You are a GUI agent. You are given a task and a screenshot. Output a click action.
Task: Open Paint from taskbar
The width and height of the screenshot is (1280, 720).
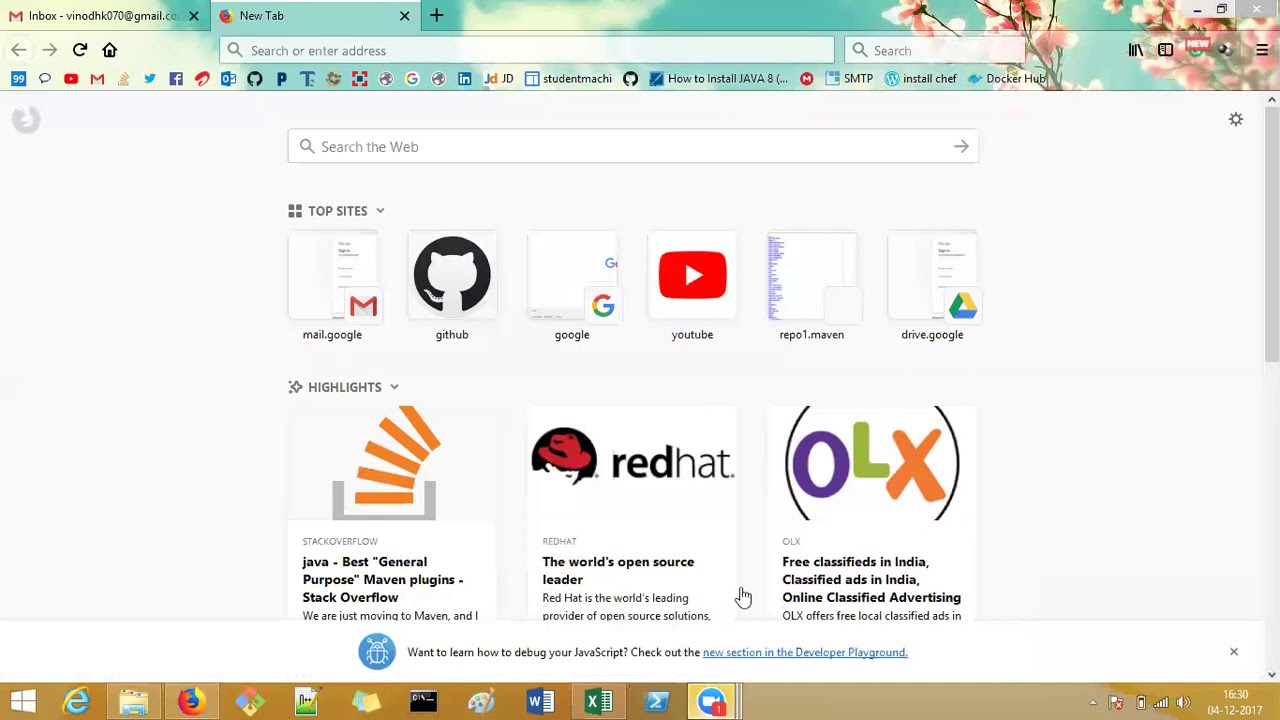click(x=481, y=702)
